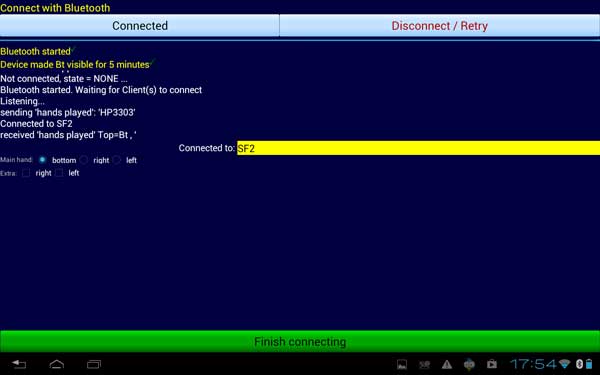Click the Connected button
The height and width of the screenshot is (375, 600).
[140, 26]
